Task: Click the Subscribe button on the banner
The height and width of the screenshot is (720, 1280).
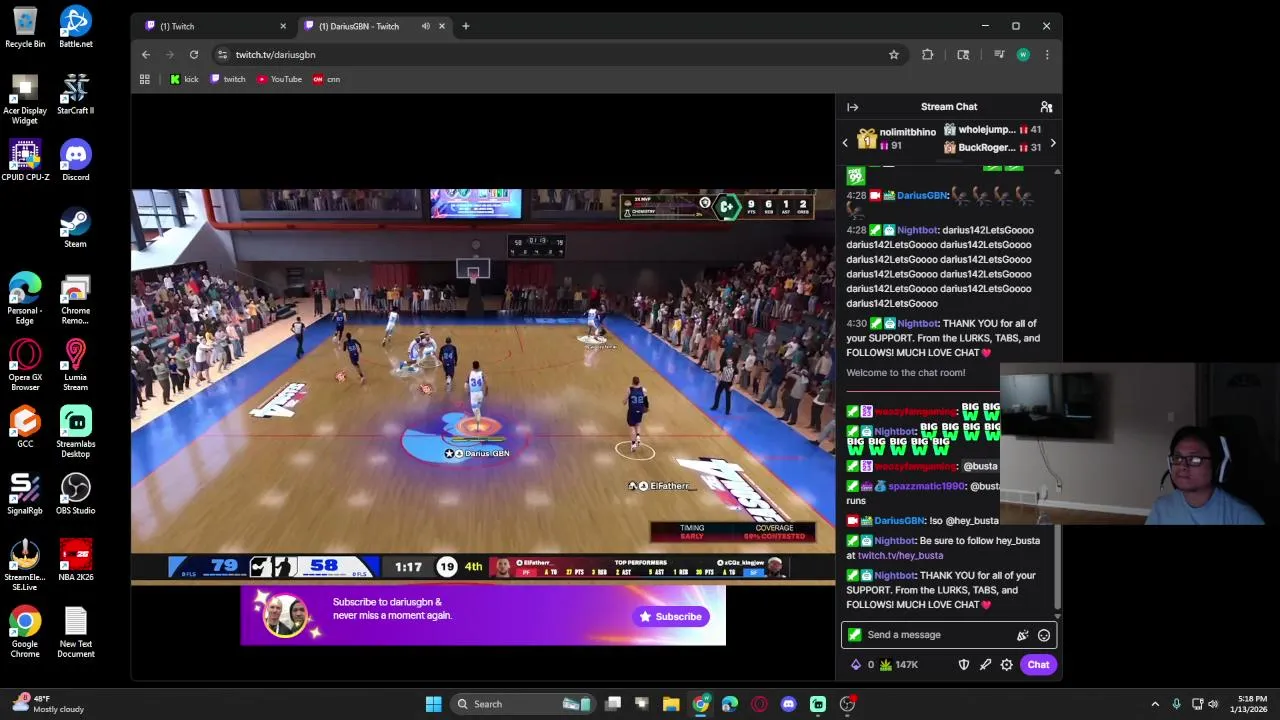Action: click(x=672, y=617)
